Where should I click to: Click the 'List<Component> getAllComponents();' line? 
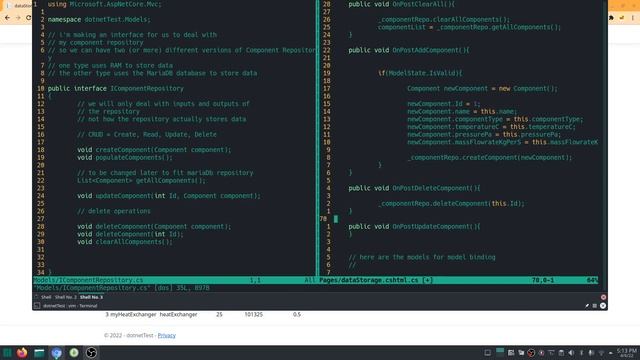click(x=142, y=180)
